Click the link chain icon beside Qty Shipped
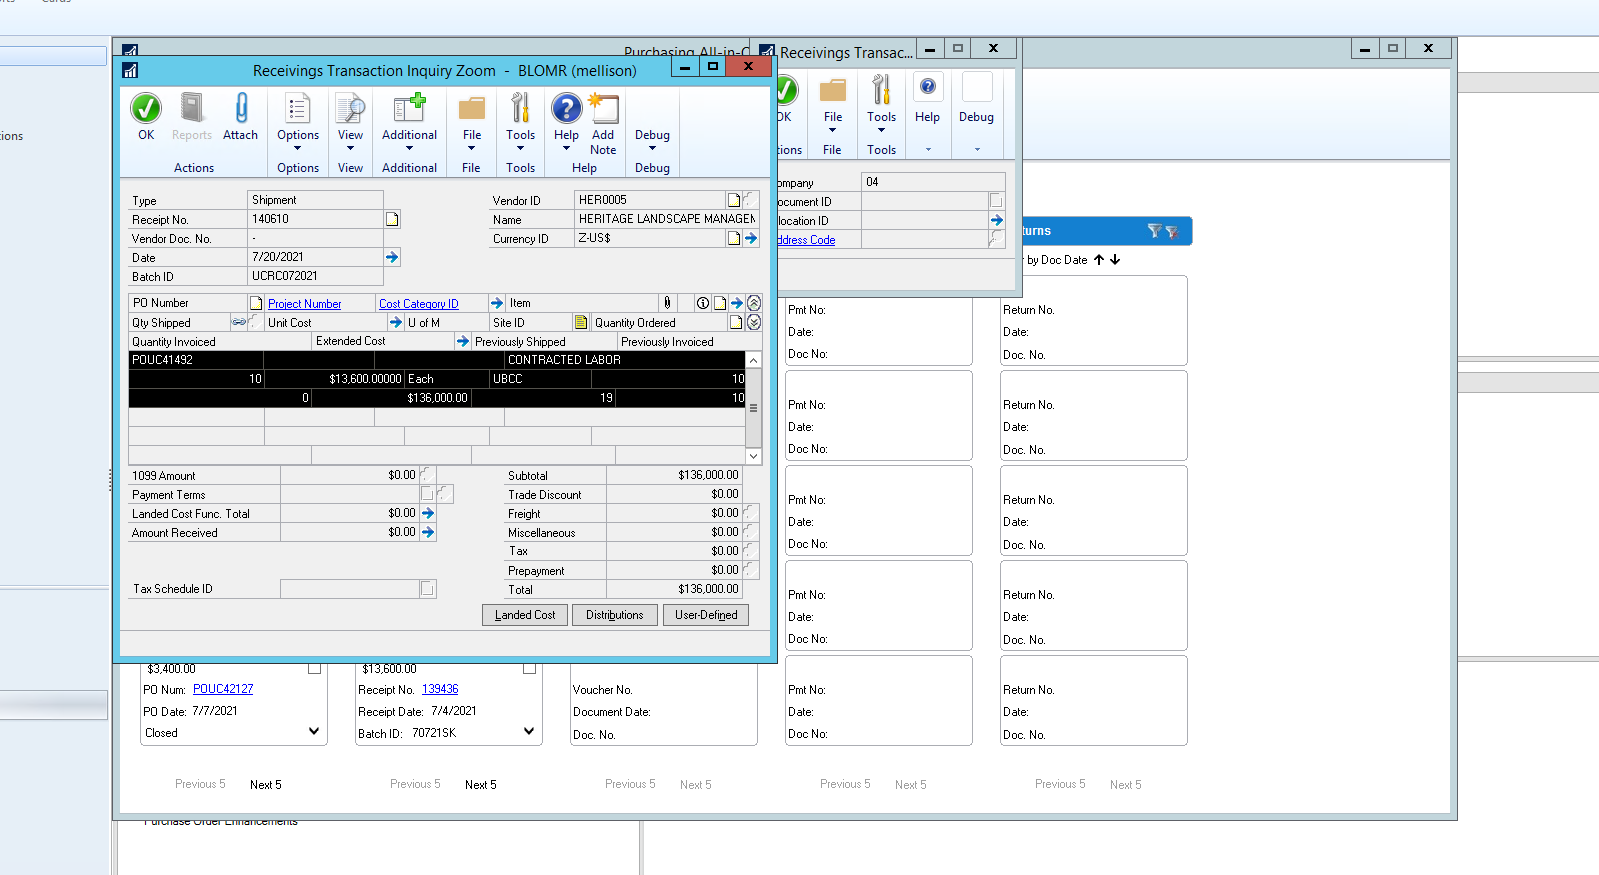 coord(239,322)
